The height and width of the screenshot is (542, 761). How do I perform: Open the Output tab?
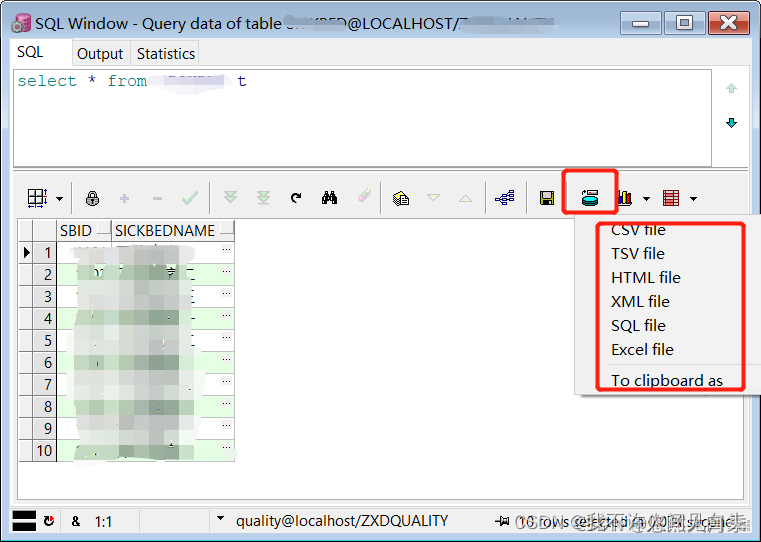click(100, 53)
